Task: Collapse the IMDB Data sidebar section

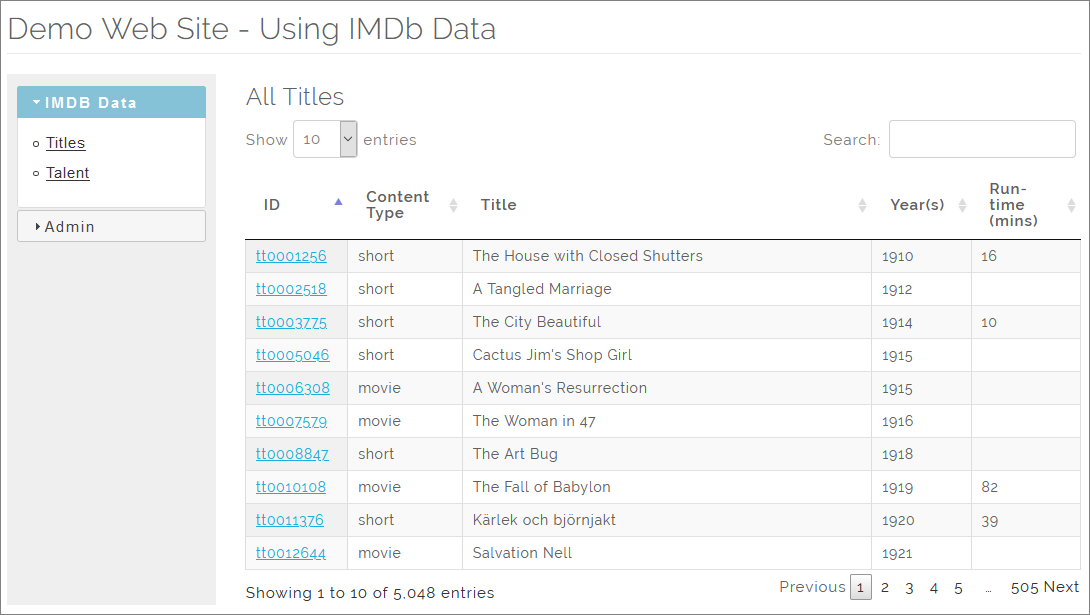Action: (111, 102)
